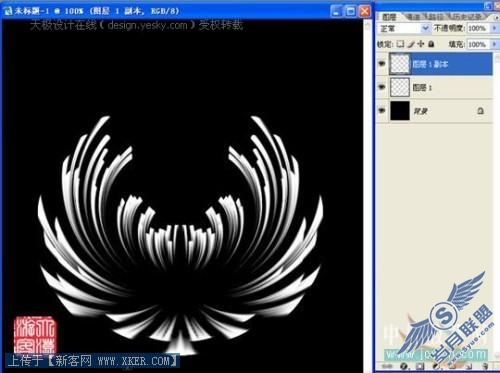500x373 pixels.
Task: Toggle lock all padlock icon
Action: click(431, 44)
